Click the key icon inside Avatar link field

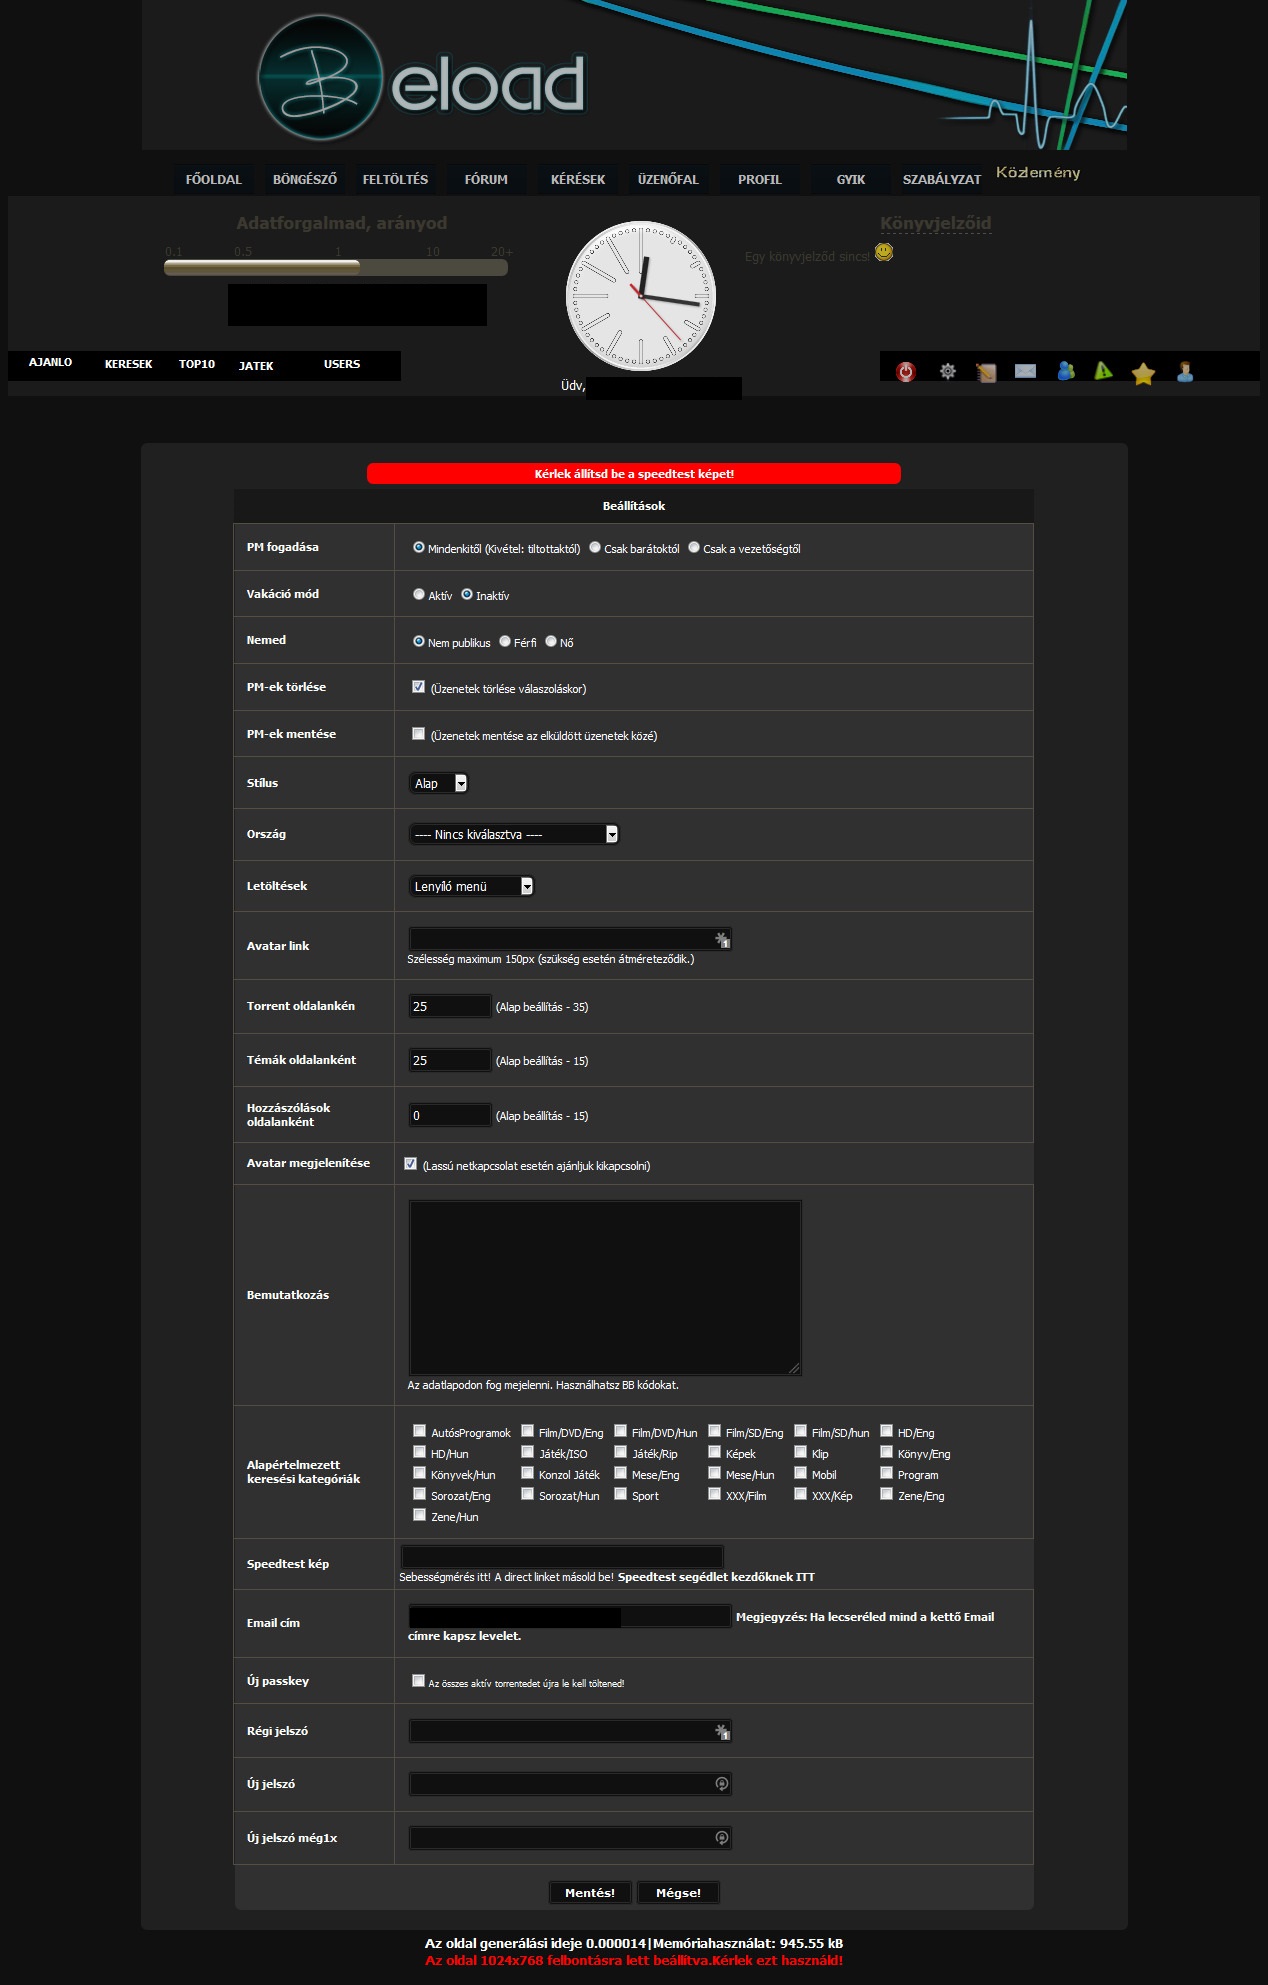[722, 939]
